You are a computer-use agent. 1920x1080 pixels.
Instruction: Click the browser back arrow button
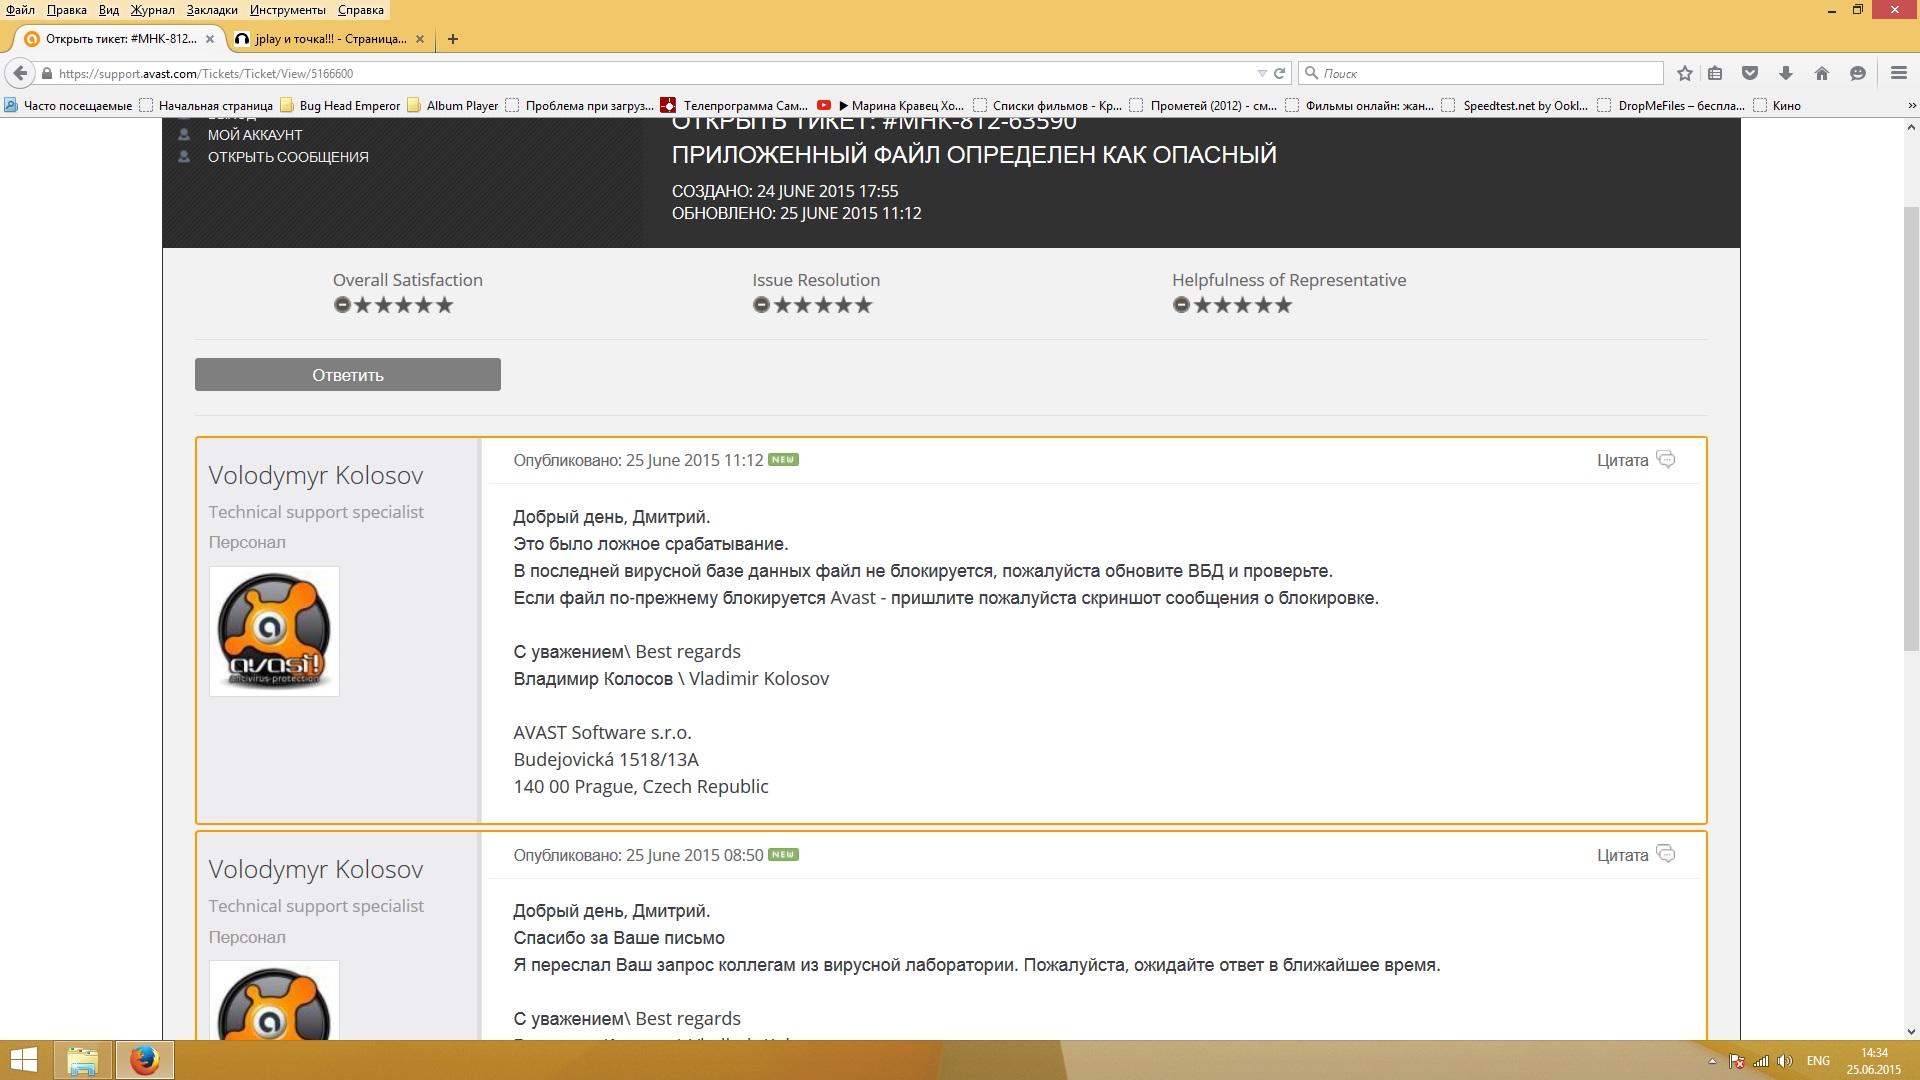pos(20,73)
